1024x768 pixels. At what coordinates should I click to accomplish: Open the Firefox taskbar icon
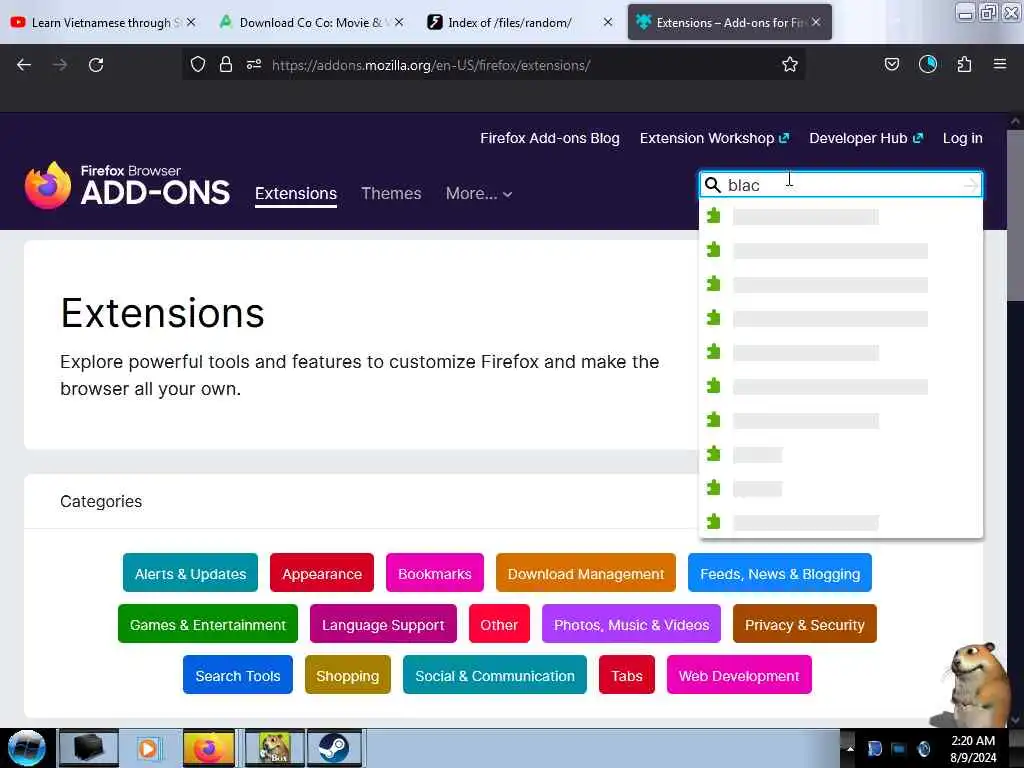click(208, 748)
